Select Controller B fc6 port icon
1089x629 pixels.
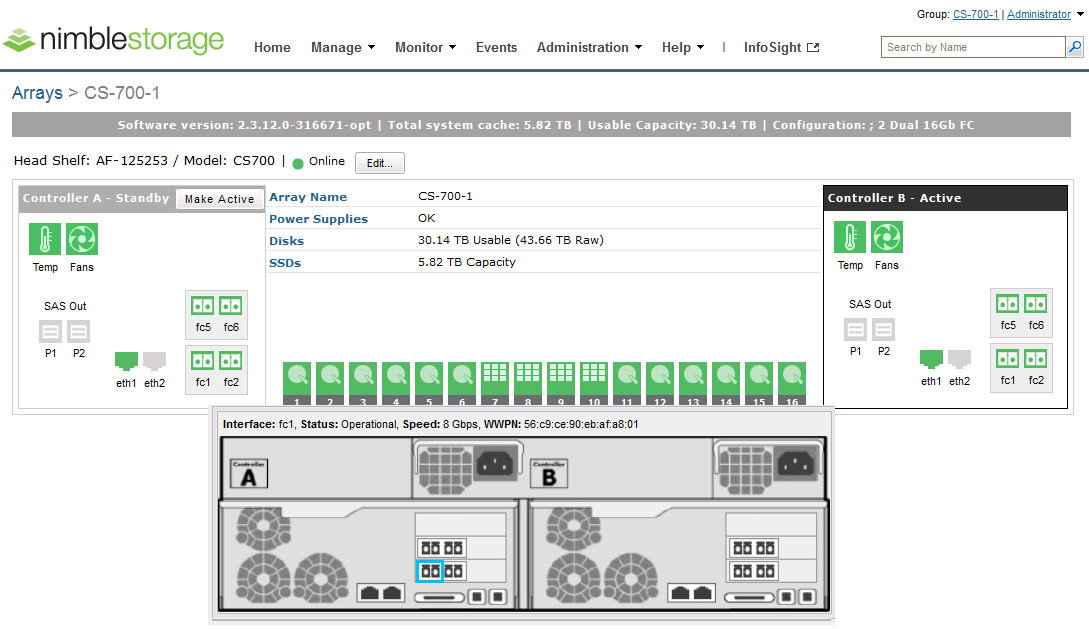(1036, 303)
